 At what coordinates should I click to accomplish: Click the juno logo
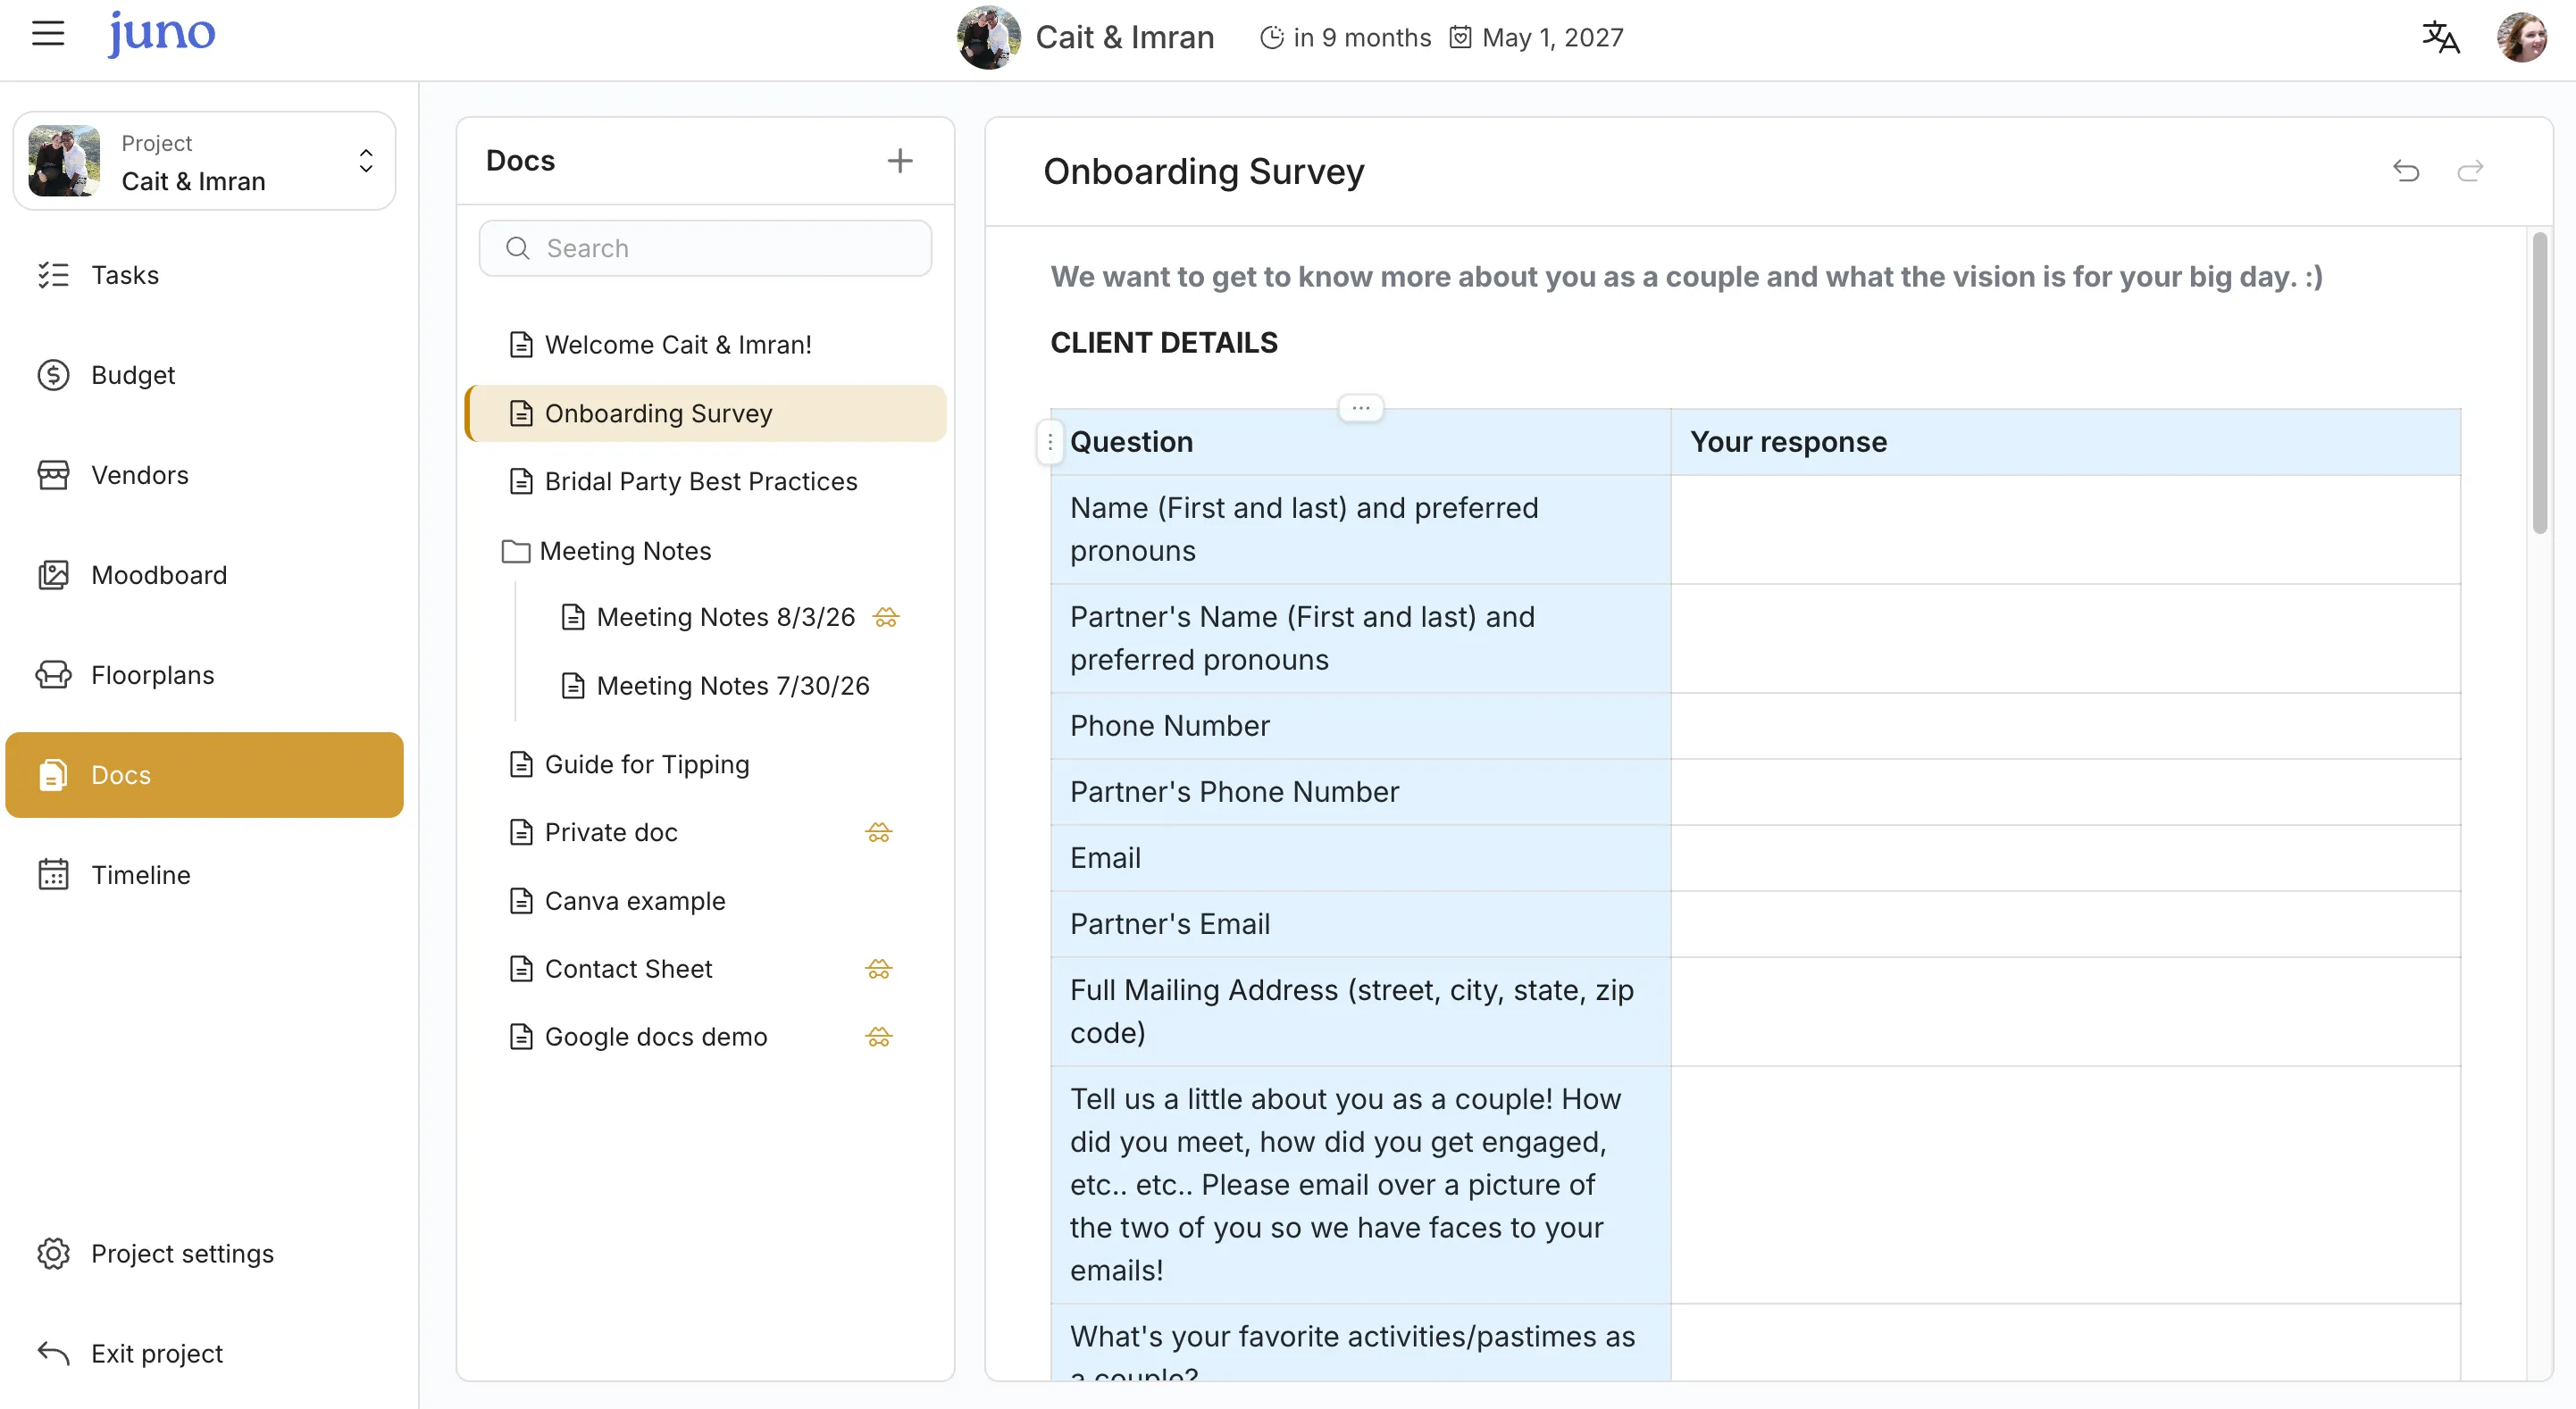click(x=162, y=34)
